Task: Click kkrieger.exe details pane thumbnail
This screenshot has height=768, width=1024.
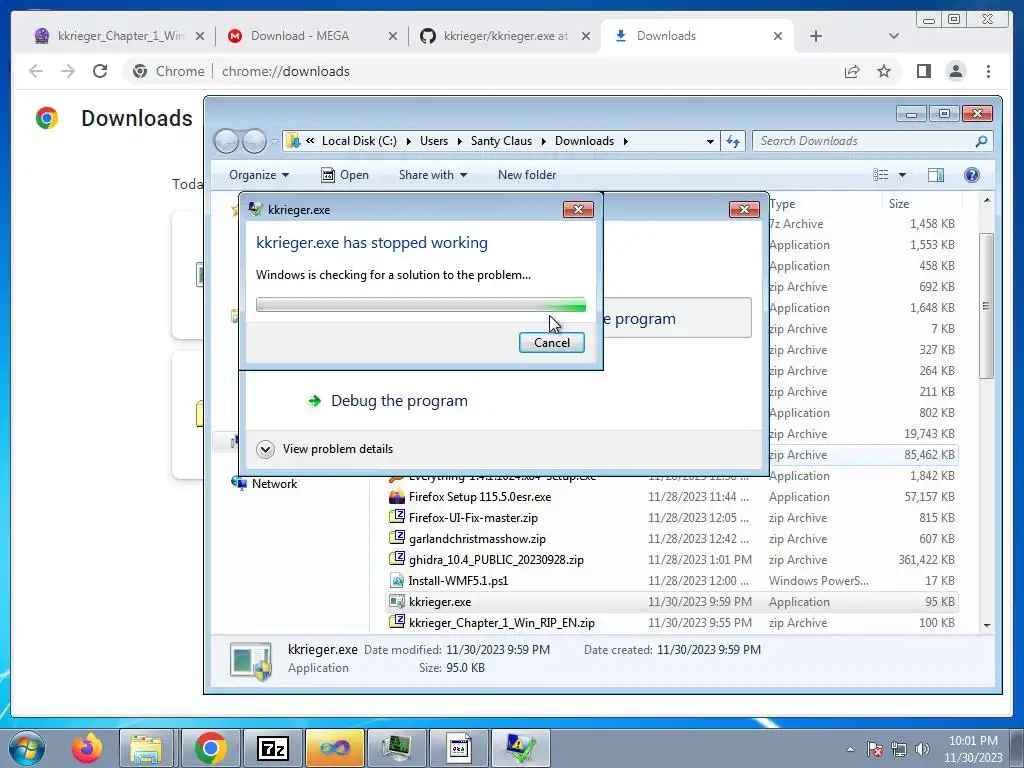Action: click(251, 660)
